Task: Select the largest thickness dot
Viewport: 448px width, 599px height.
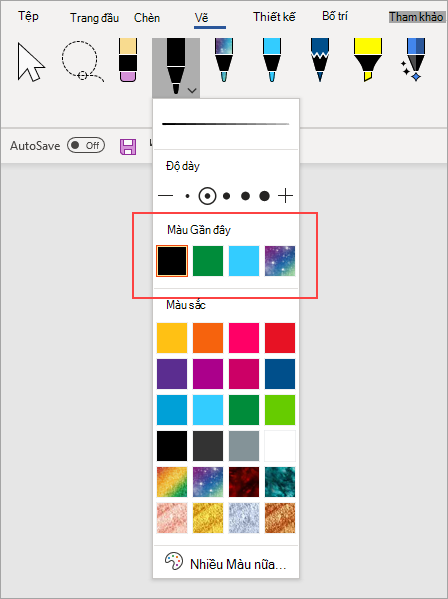Action: tap(264, 196)
